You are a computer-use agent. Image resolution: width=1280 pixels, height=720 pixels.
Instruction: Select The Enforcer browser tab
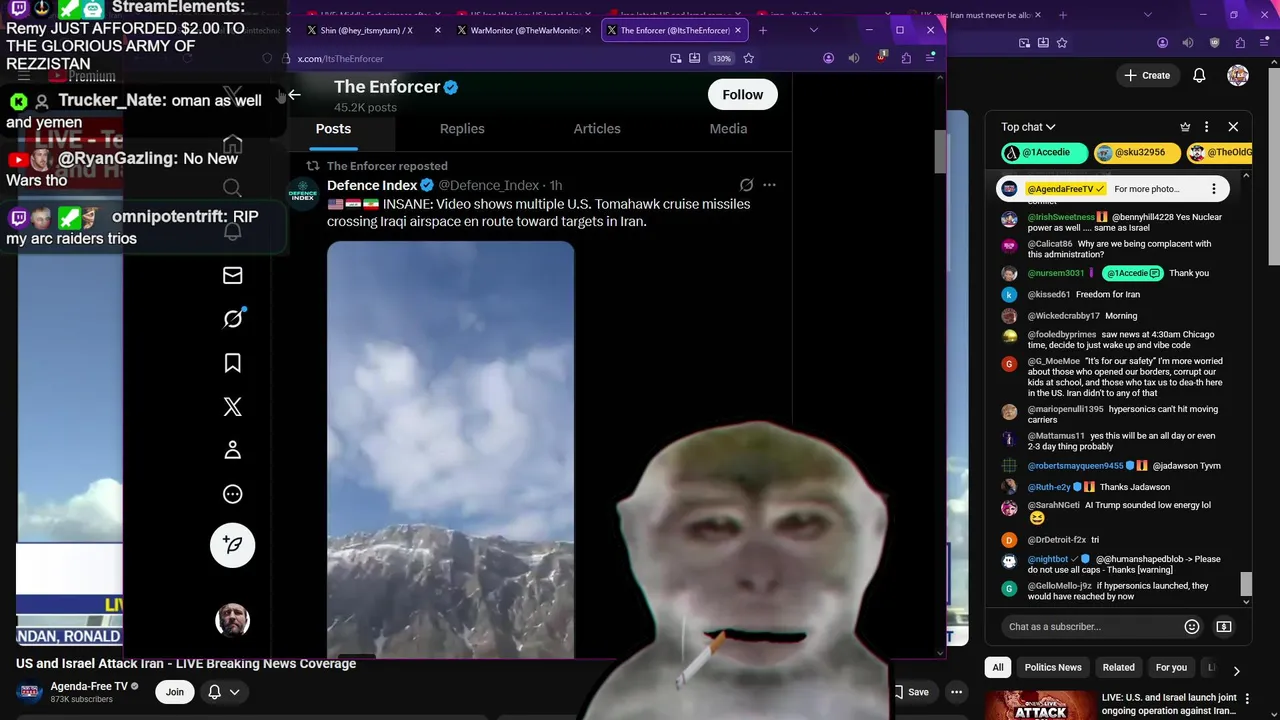(675, 30)
